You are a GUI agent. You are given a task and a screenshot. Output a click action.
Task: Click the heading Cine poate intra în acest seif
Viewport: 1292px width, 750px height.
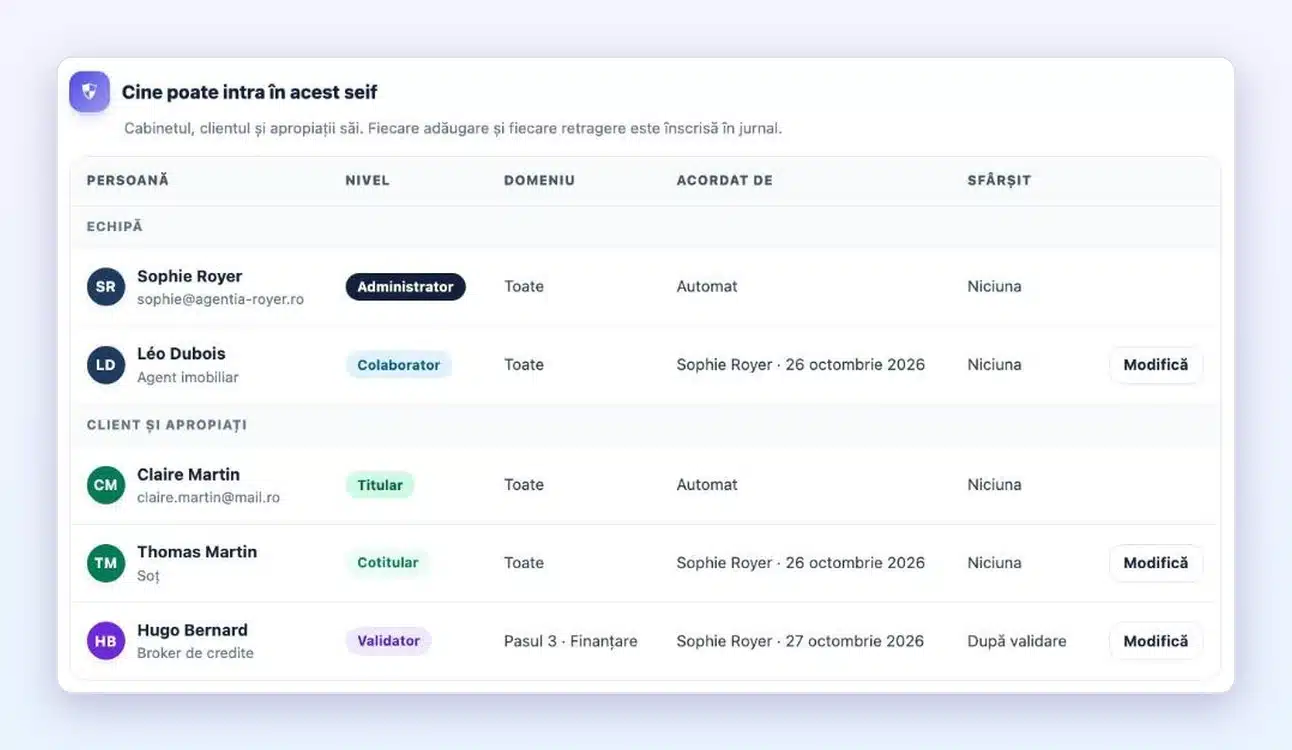(x=250, y=92)
